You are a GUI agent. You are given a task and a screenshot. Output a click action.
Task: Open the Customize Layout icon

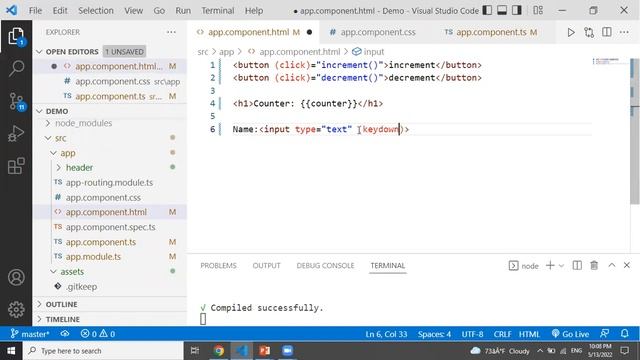click(x=538, y=10)
